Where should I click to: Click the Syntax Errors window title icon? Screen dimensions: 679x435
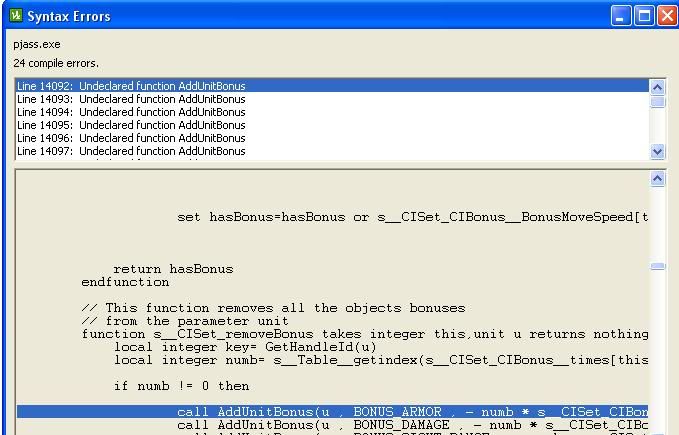point(16,16)
